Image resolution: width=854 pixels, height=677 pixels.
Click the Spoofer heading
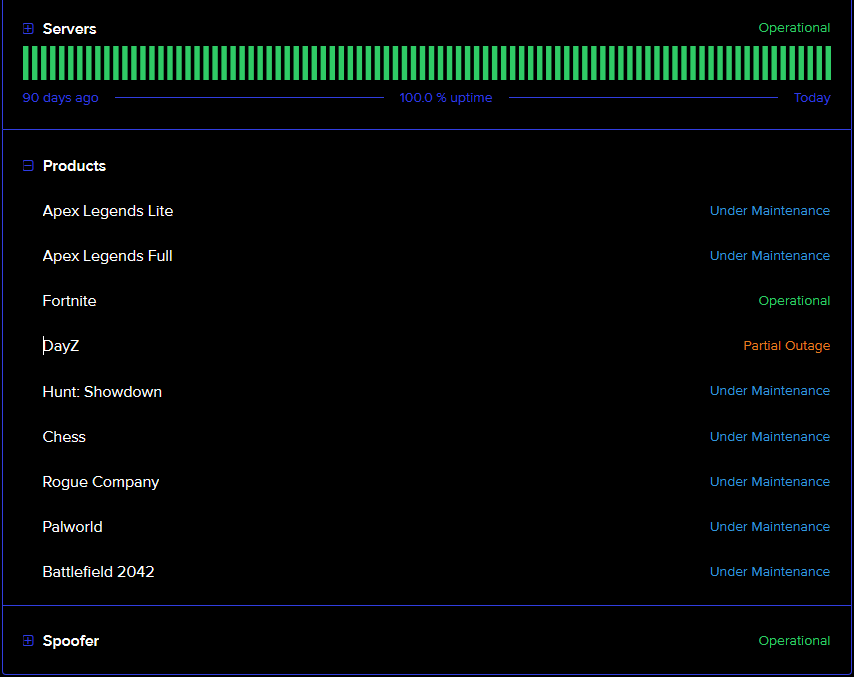(x=71, y=641)
